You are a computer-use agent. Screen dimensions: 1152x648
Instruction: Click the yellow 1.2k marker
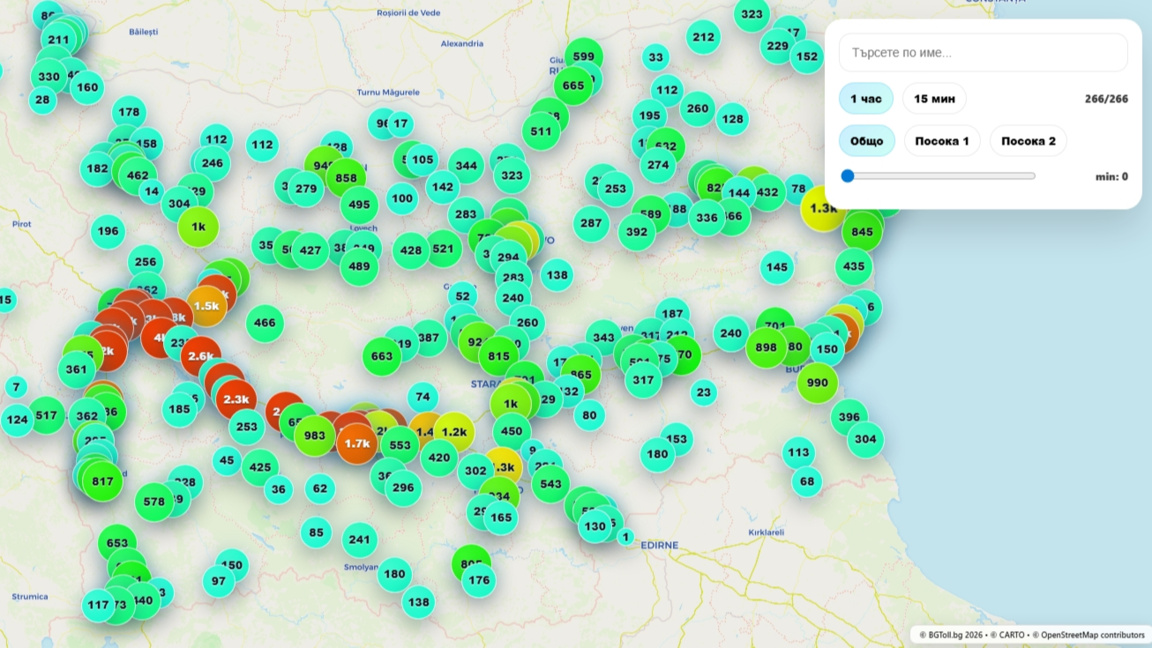pyautogui.click(x=454, y=432)
